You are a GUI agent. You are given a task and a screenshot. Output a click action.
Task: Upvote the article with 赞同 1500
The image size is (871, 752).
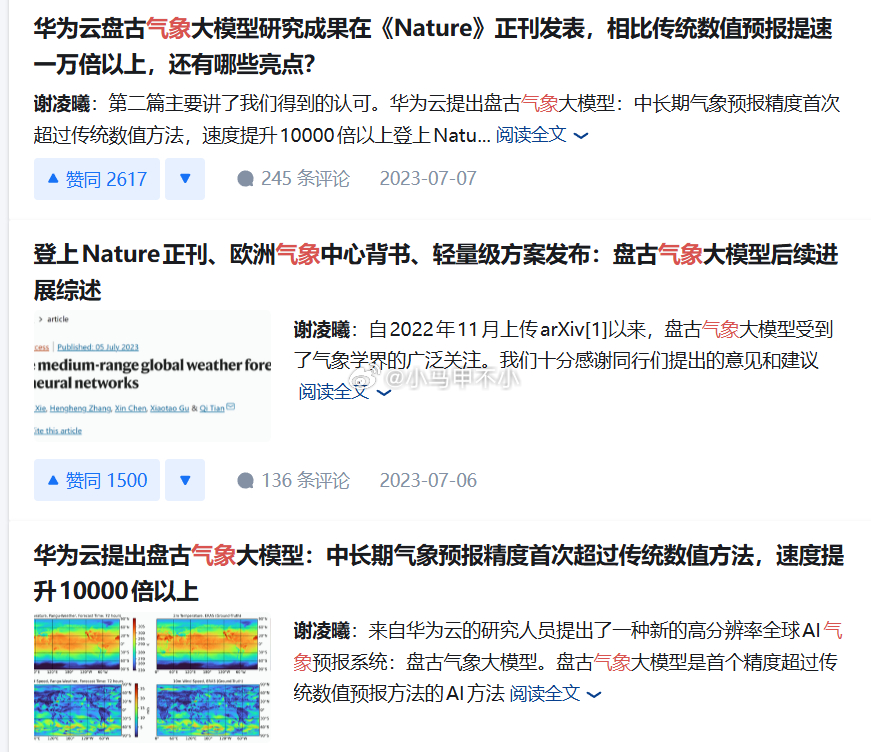coord(97,480)
